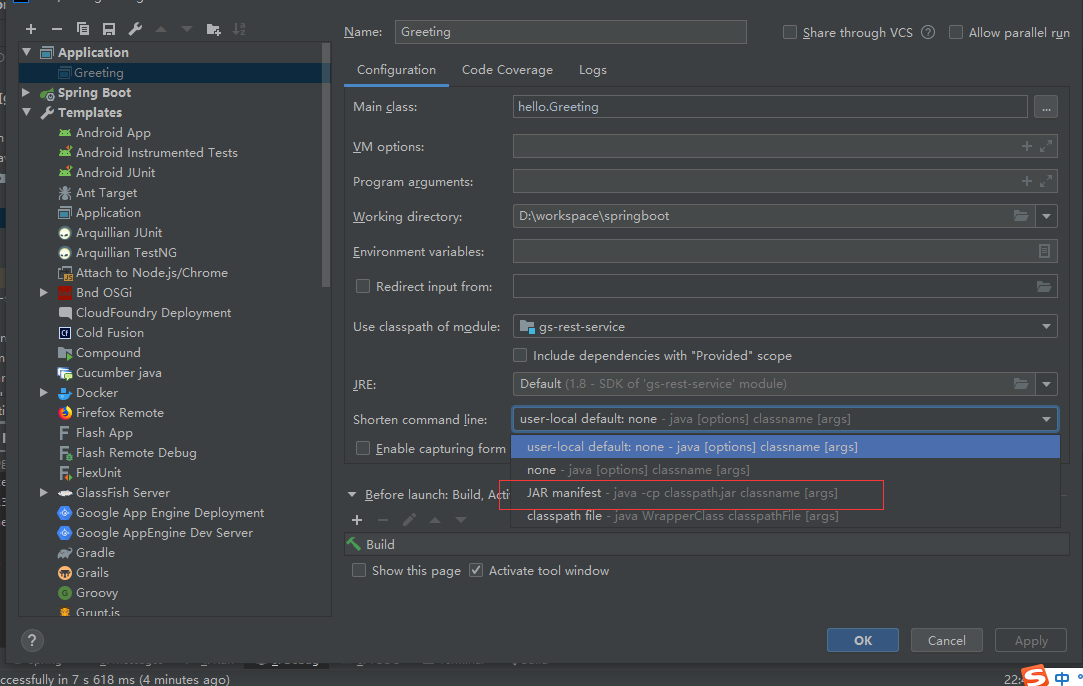
Task: Select Firefox Remote template
Action: coord(119,412)
